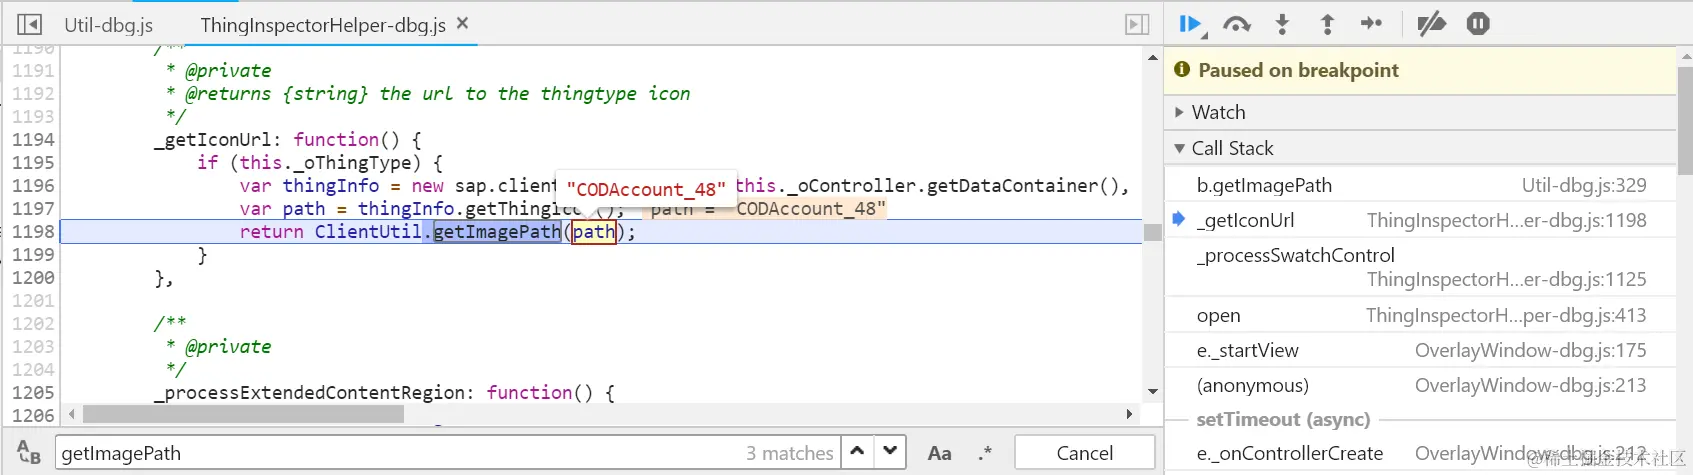Select the open call stack frame
Screen dimensions: 1693x475
[1420, 315]
